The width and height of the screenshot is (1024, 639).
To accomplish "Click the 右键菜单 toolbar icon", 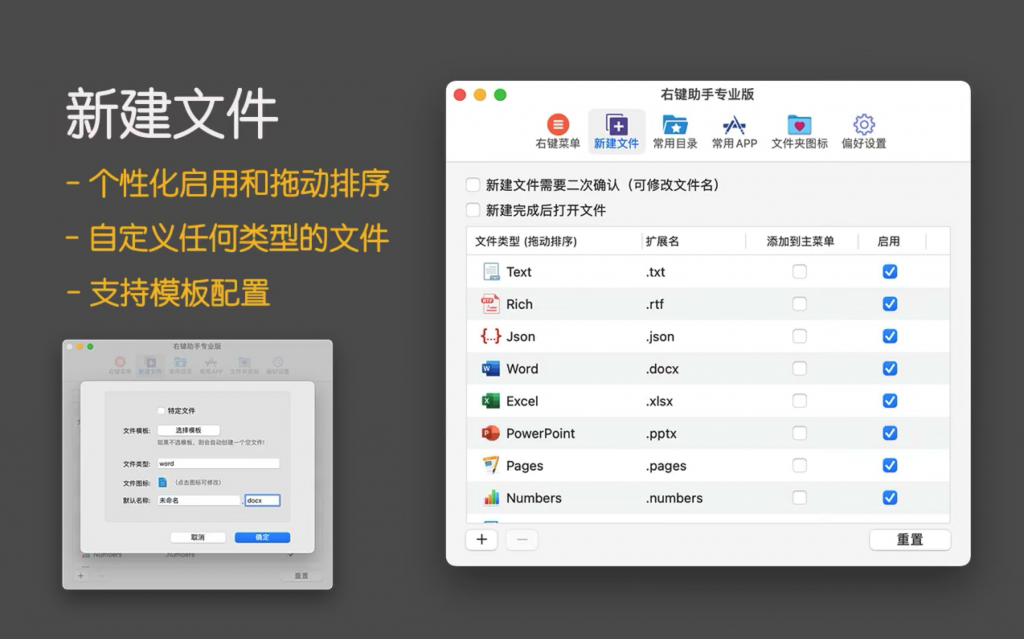I will (557, 125).
